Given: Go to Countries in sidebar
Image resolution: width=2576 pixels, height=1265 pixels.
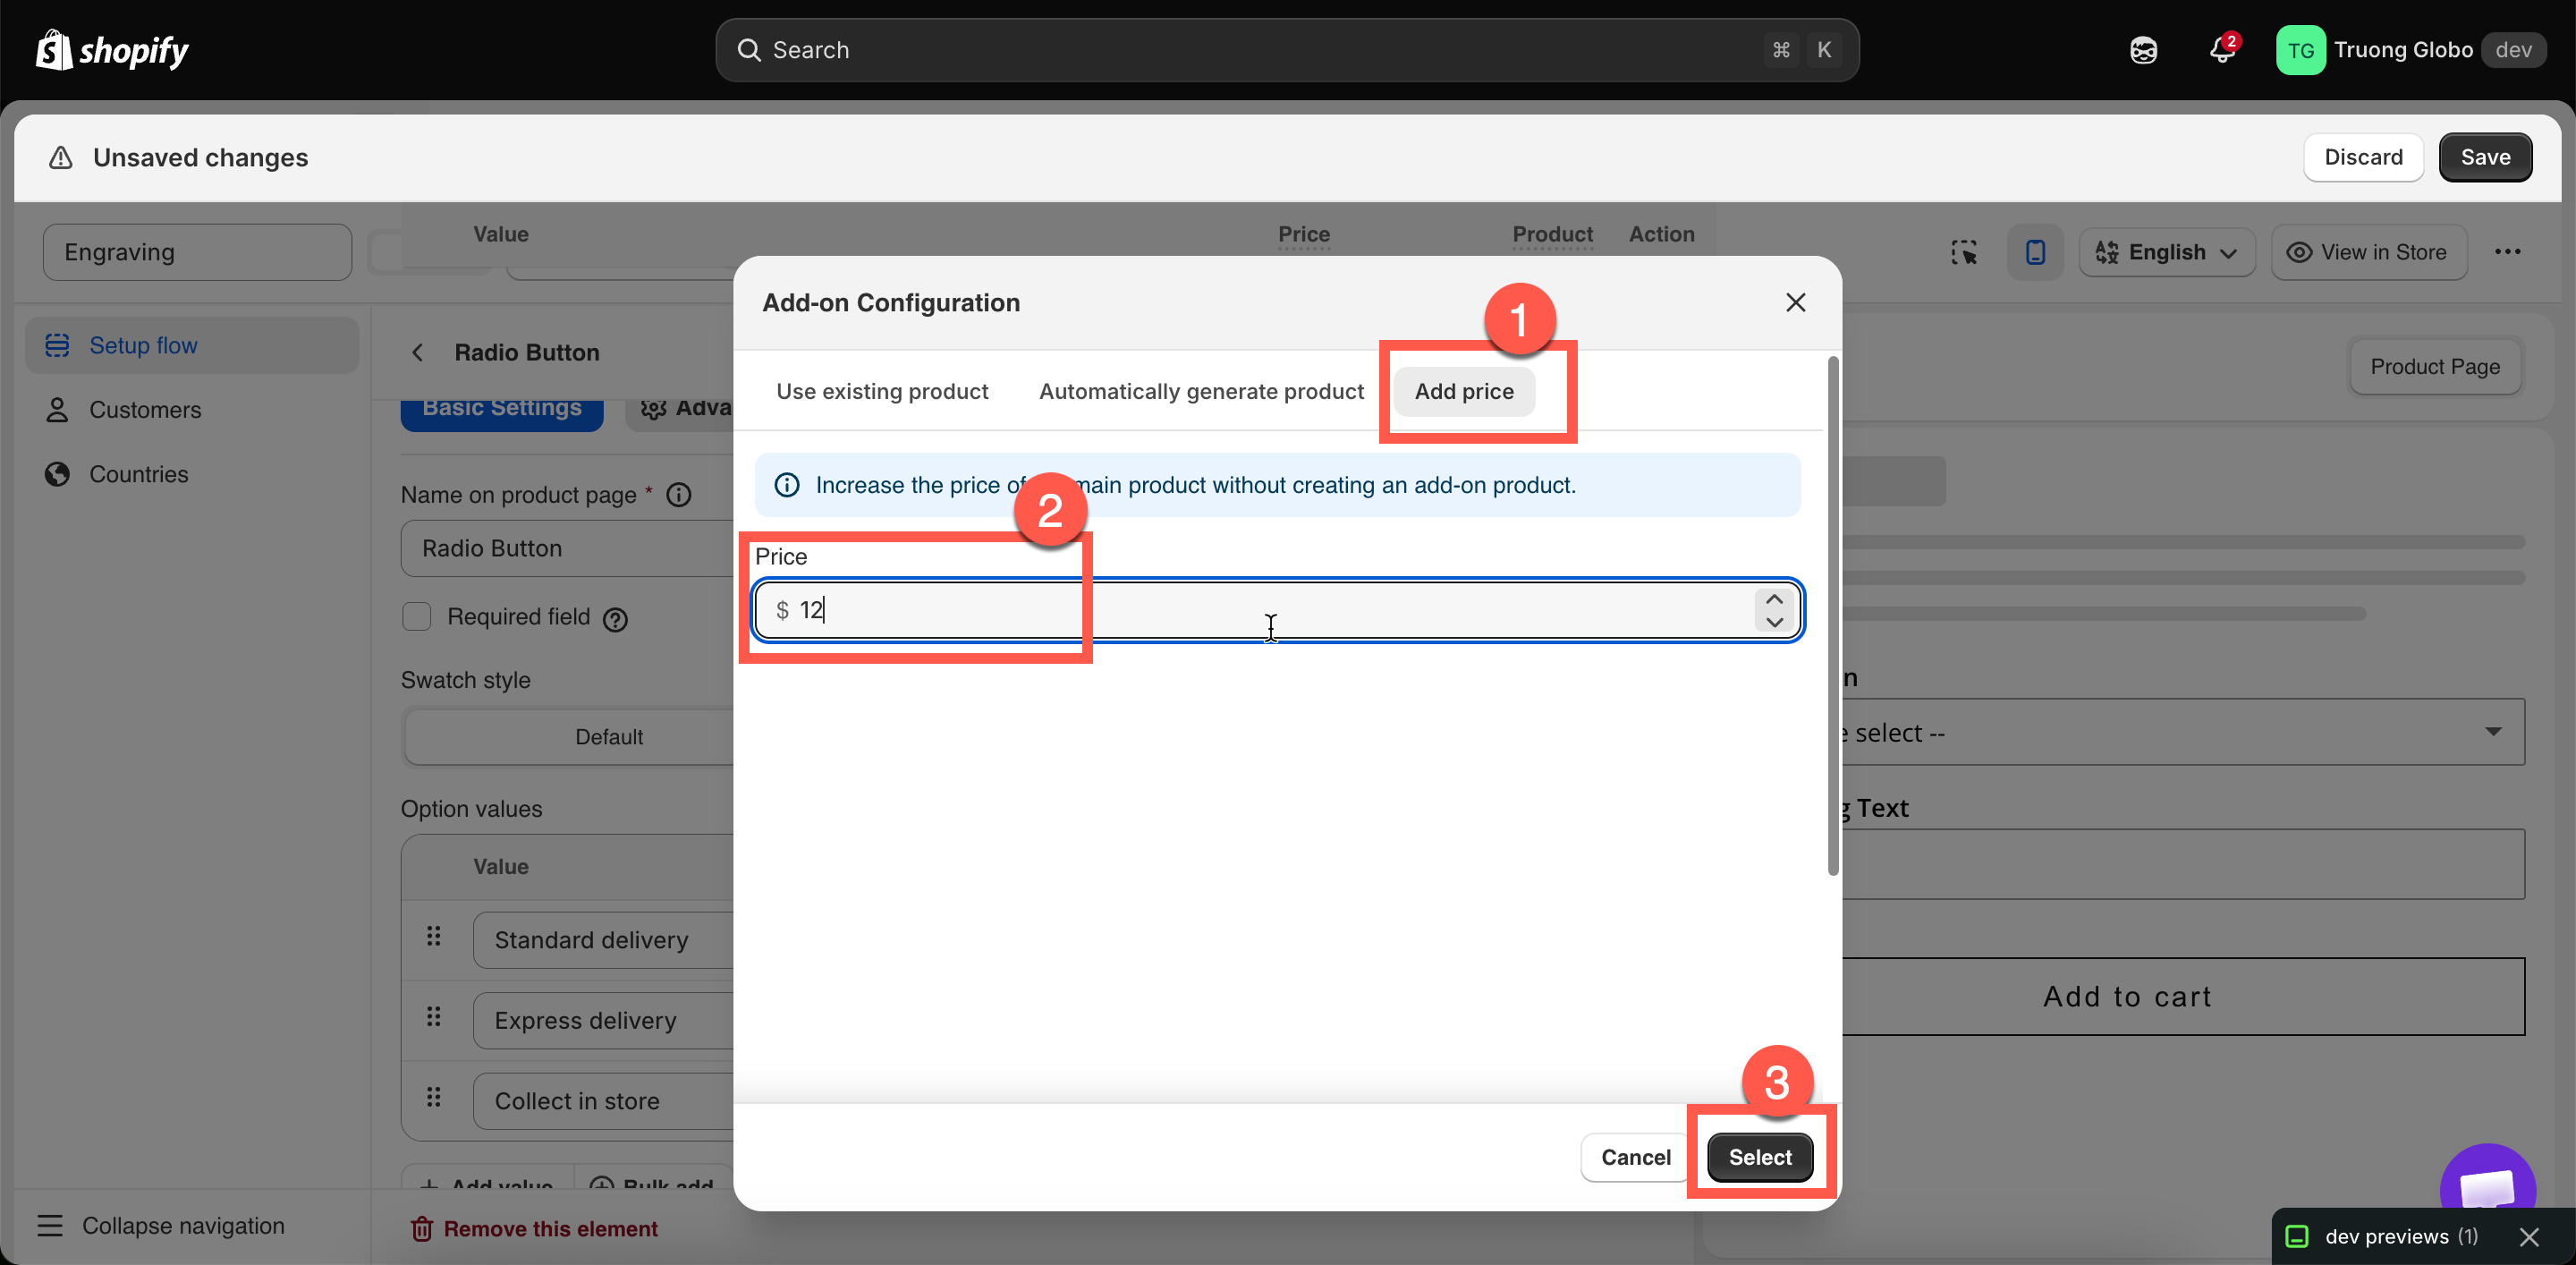Looking at the screenshot, I should pyautogui.click(x=192, y=474).
